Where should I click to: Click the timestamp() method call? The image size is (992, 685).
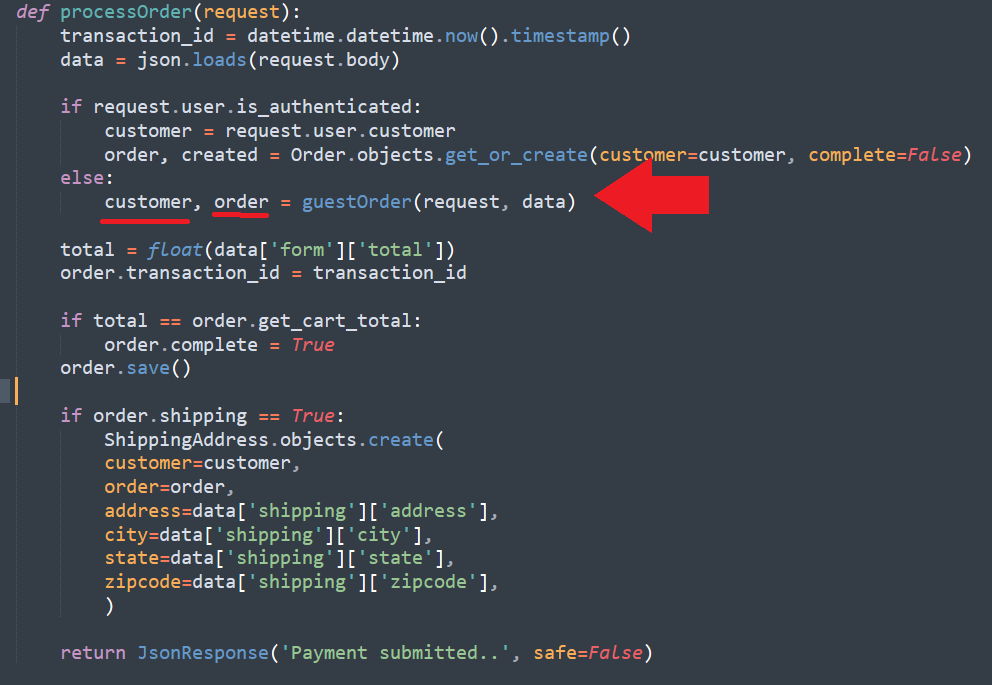coord(571,36)
